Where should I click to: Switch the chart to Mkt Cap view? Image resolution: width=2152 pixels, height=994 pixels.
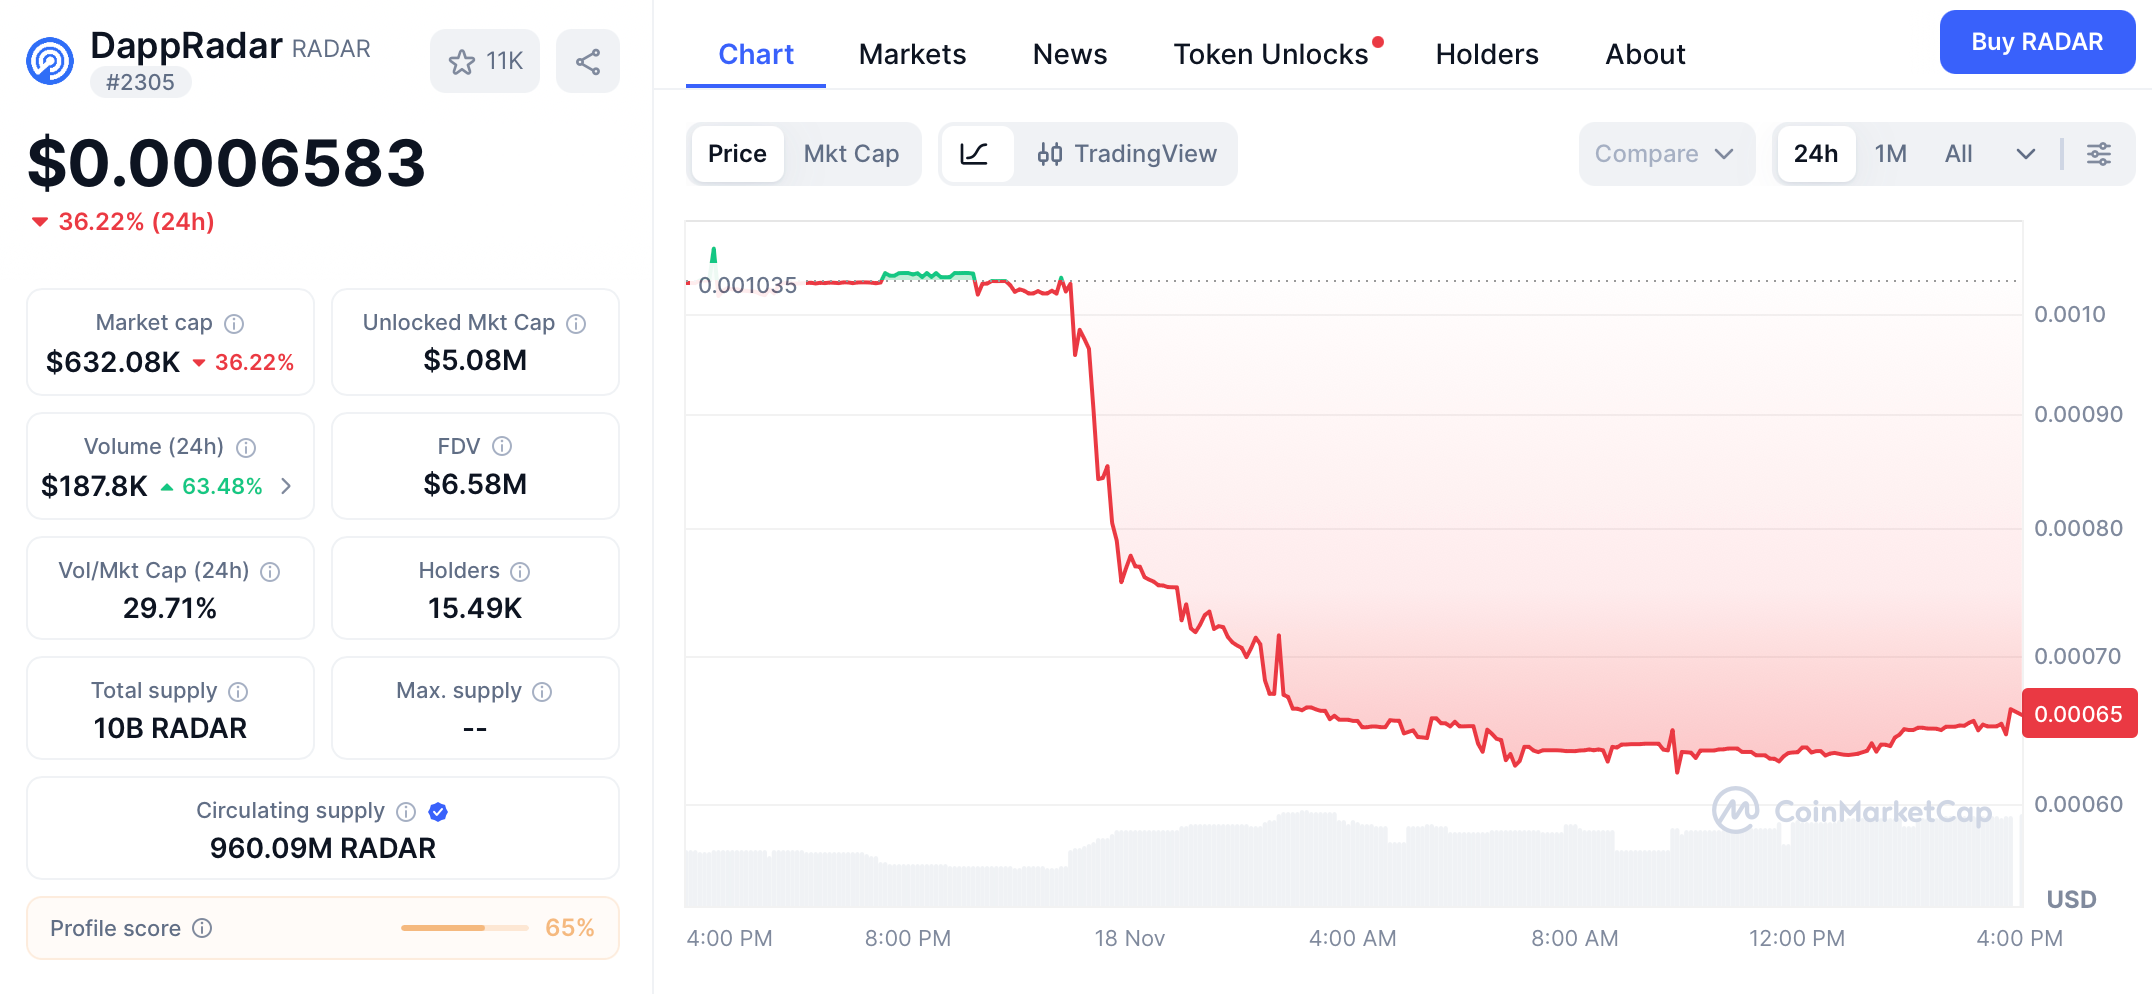[x=851, y=154]
